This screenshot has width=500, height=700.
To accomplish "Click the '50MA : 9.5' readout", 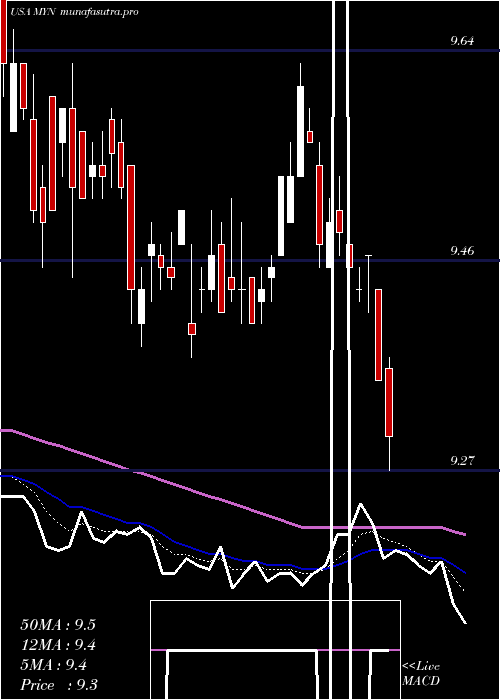I will pos(58,625).
